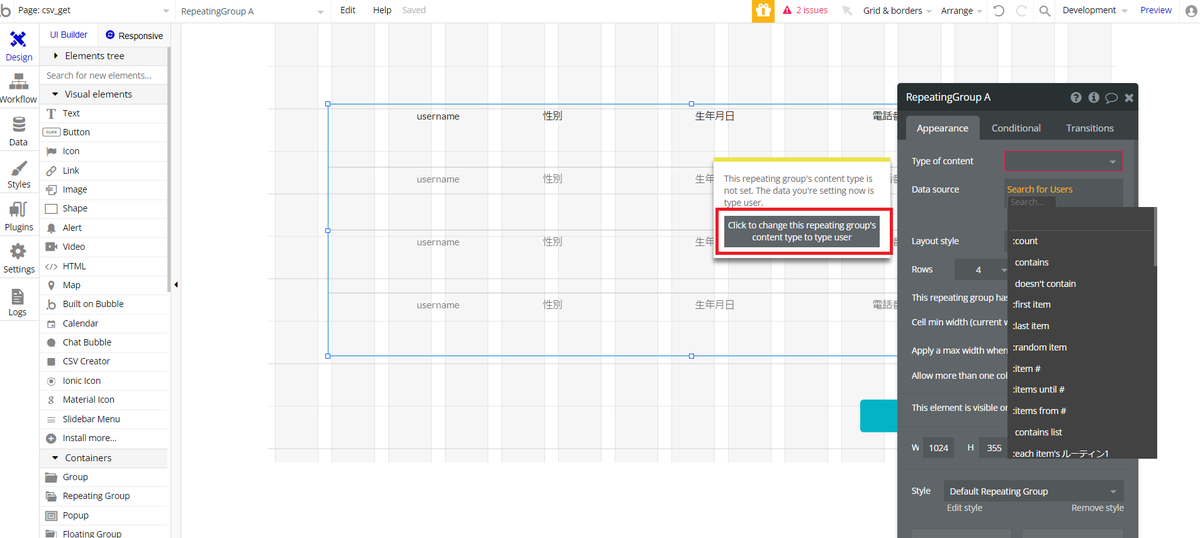The image size is (1200, 538).
Task: Open the Page csv_get dropdown
Action: tap(95, 10)
